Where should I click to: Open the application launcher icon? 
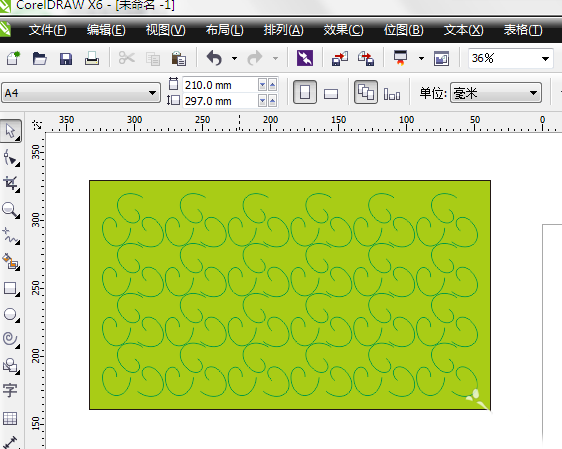[400, 58]
